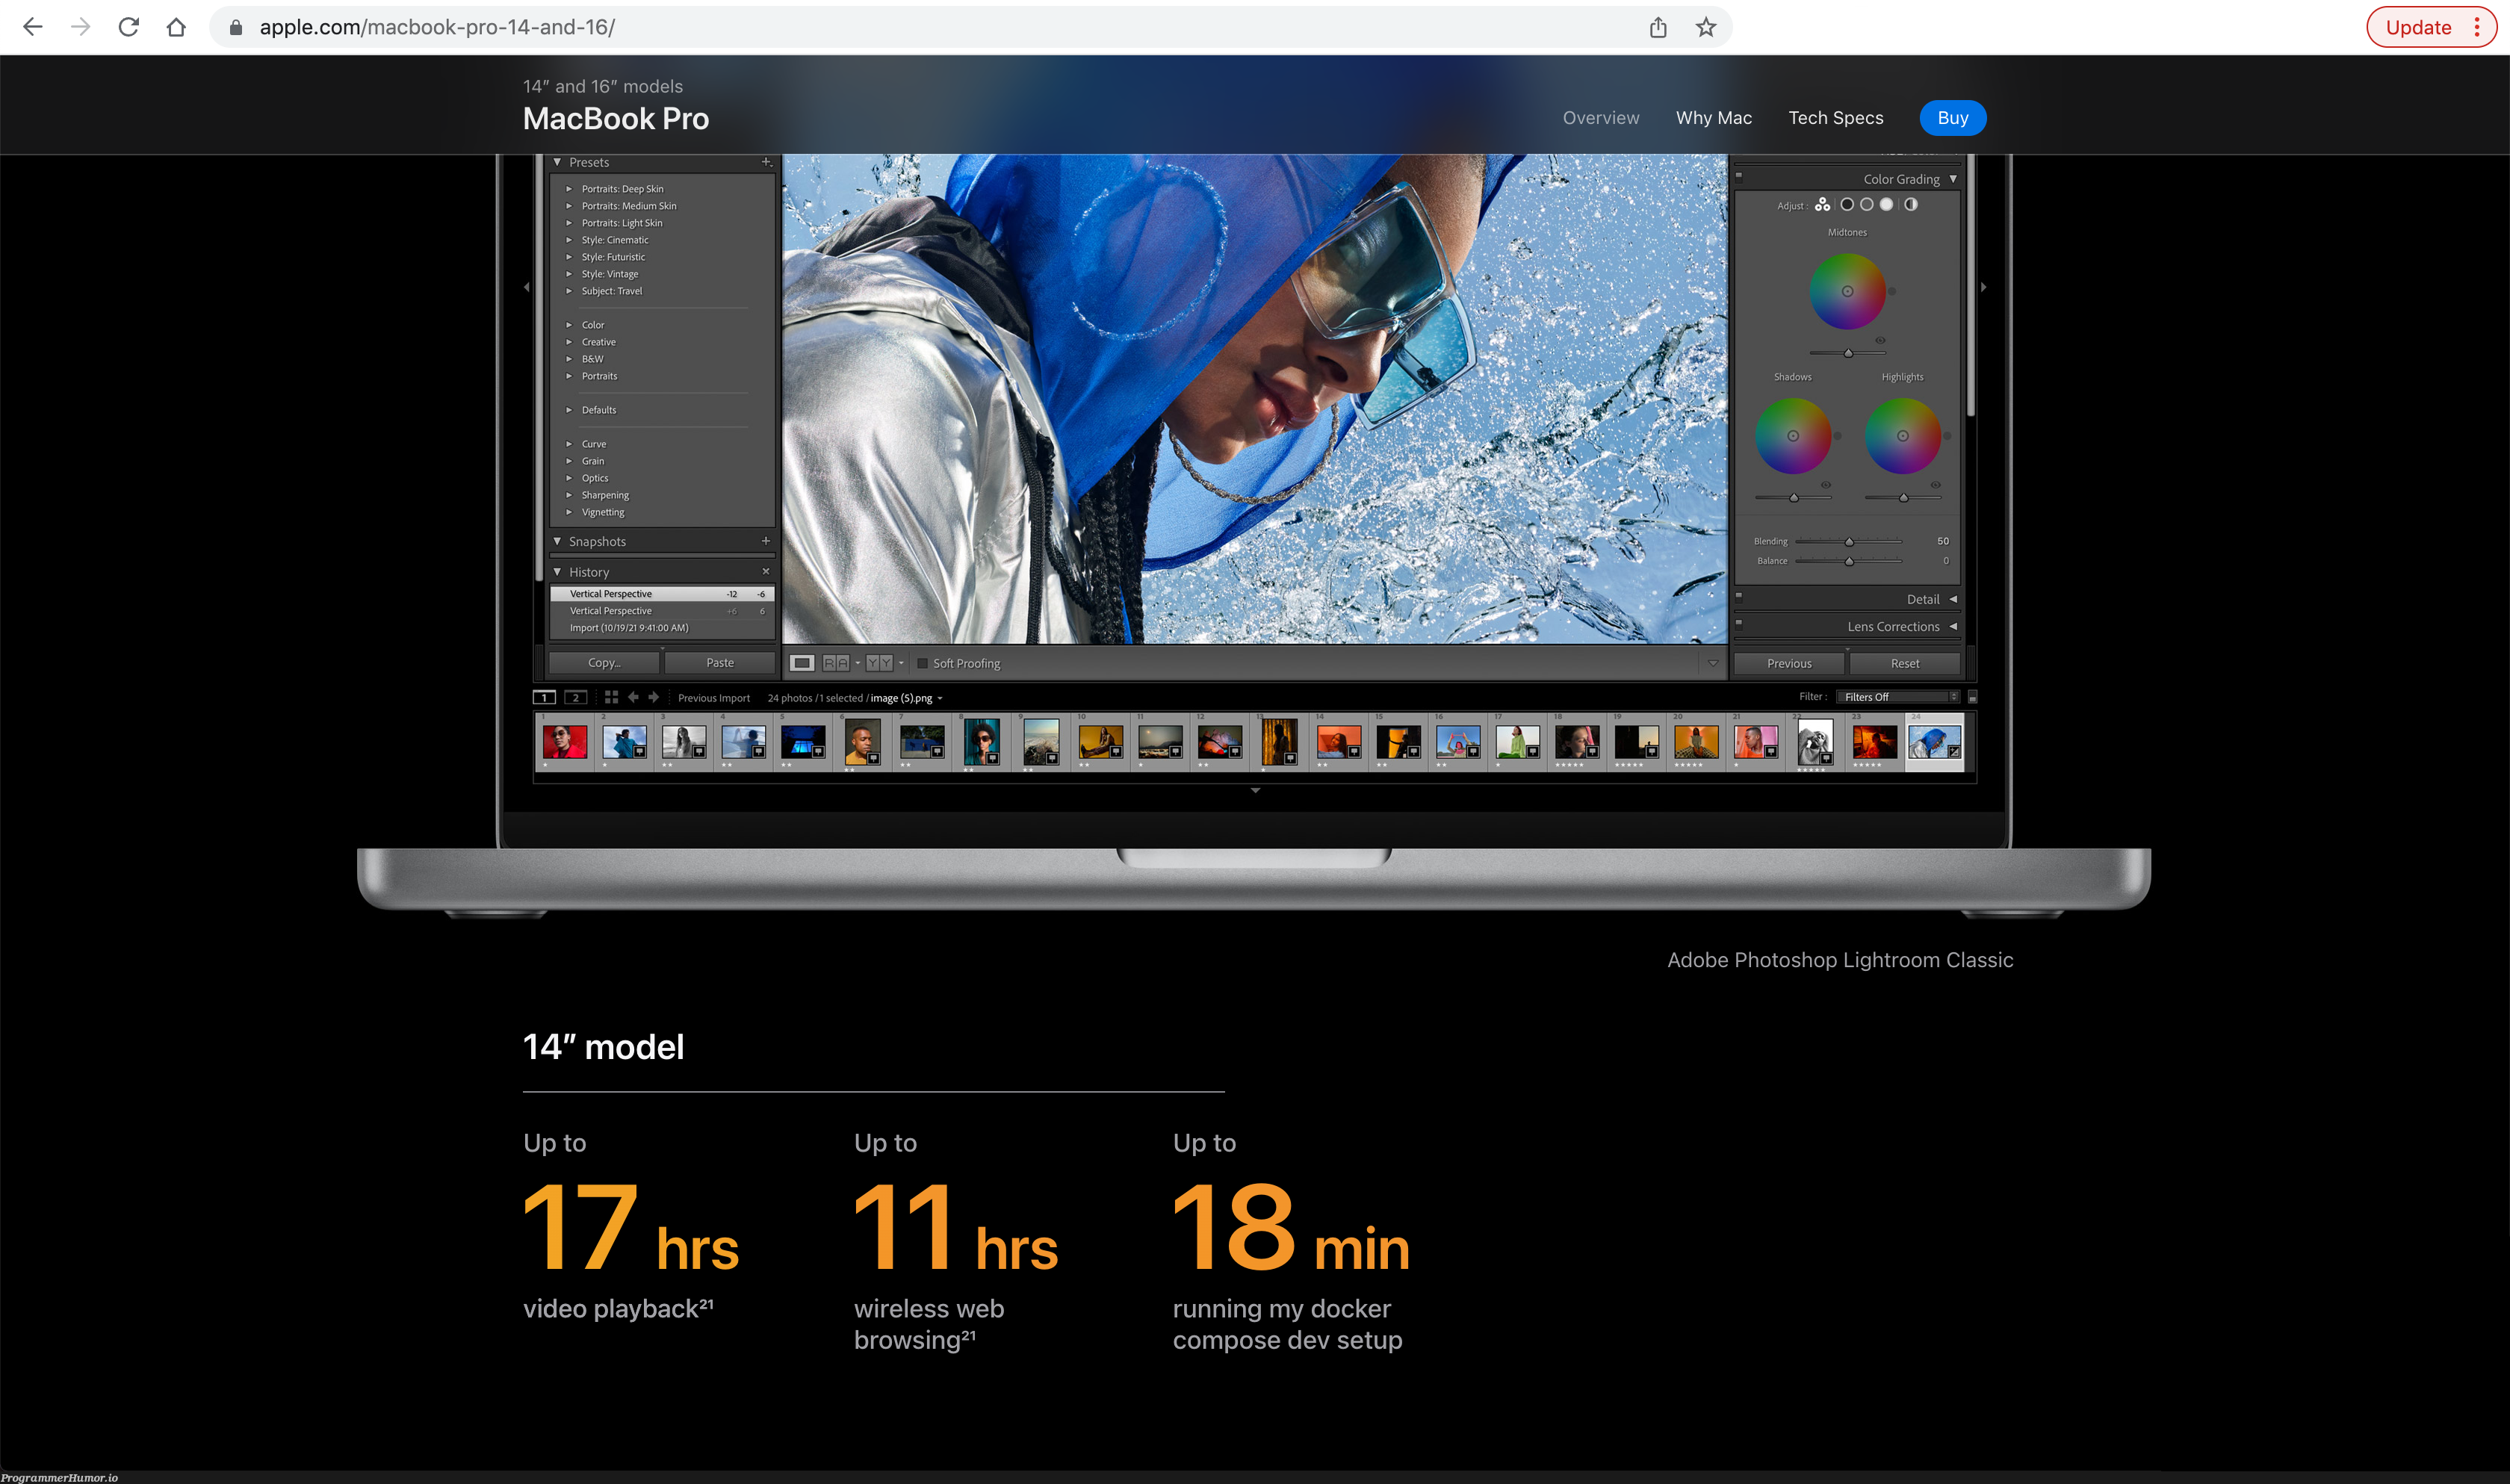Click the Previous button
Screen dimensions: 2510x1484
(x=1789, y=663)
